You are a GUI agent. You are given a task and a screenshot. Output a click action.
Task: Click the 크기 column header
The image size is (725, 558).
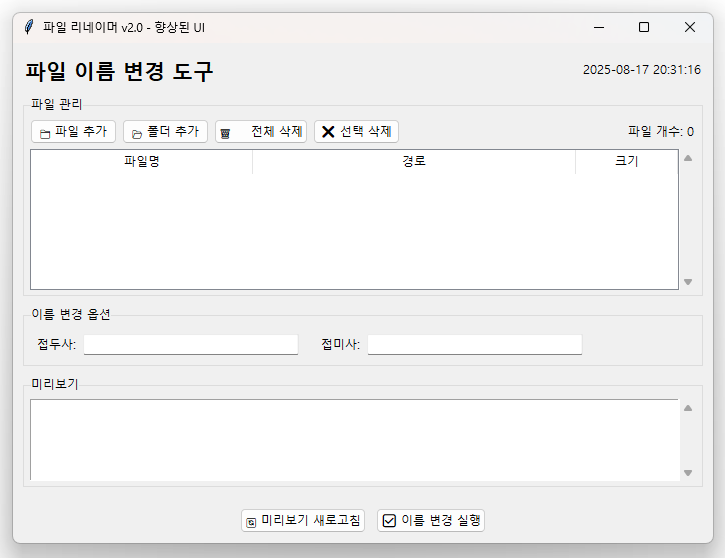[x=627, y=161]
